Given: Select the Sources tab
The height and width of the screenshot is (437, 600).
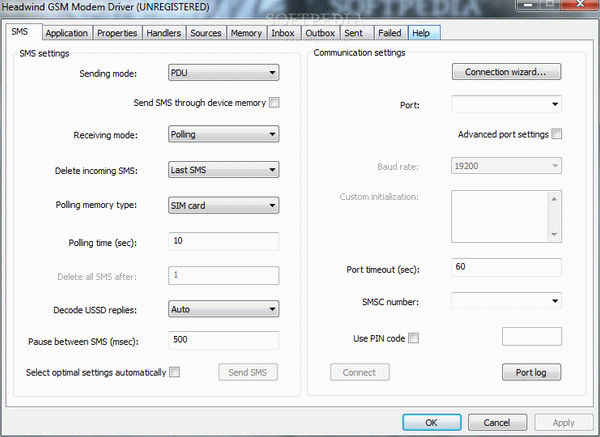Looking at the screenshot, I should [206, 33].
